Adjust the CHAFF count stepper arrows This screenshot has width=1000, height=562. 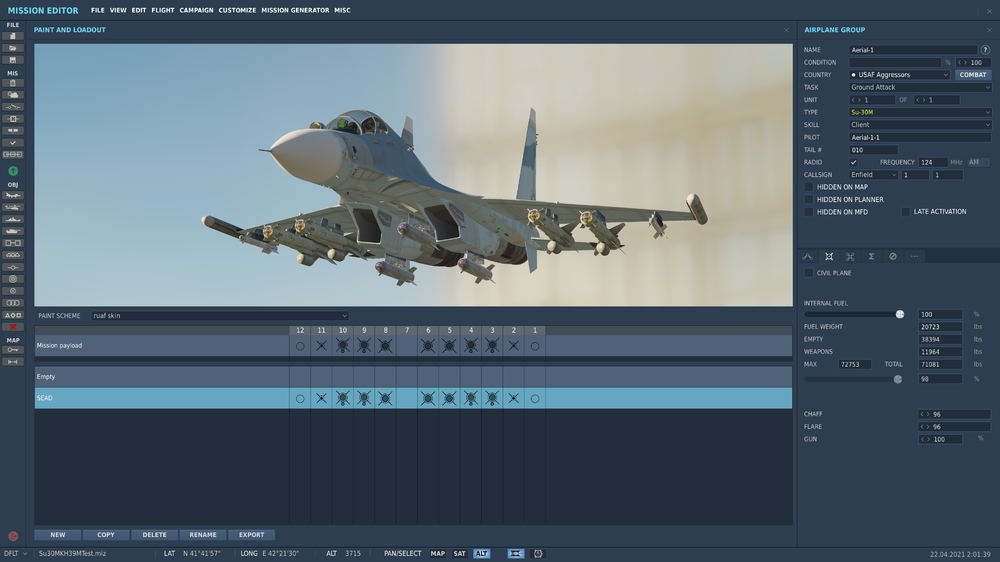925,414
